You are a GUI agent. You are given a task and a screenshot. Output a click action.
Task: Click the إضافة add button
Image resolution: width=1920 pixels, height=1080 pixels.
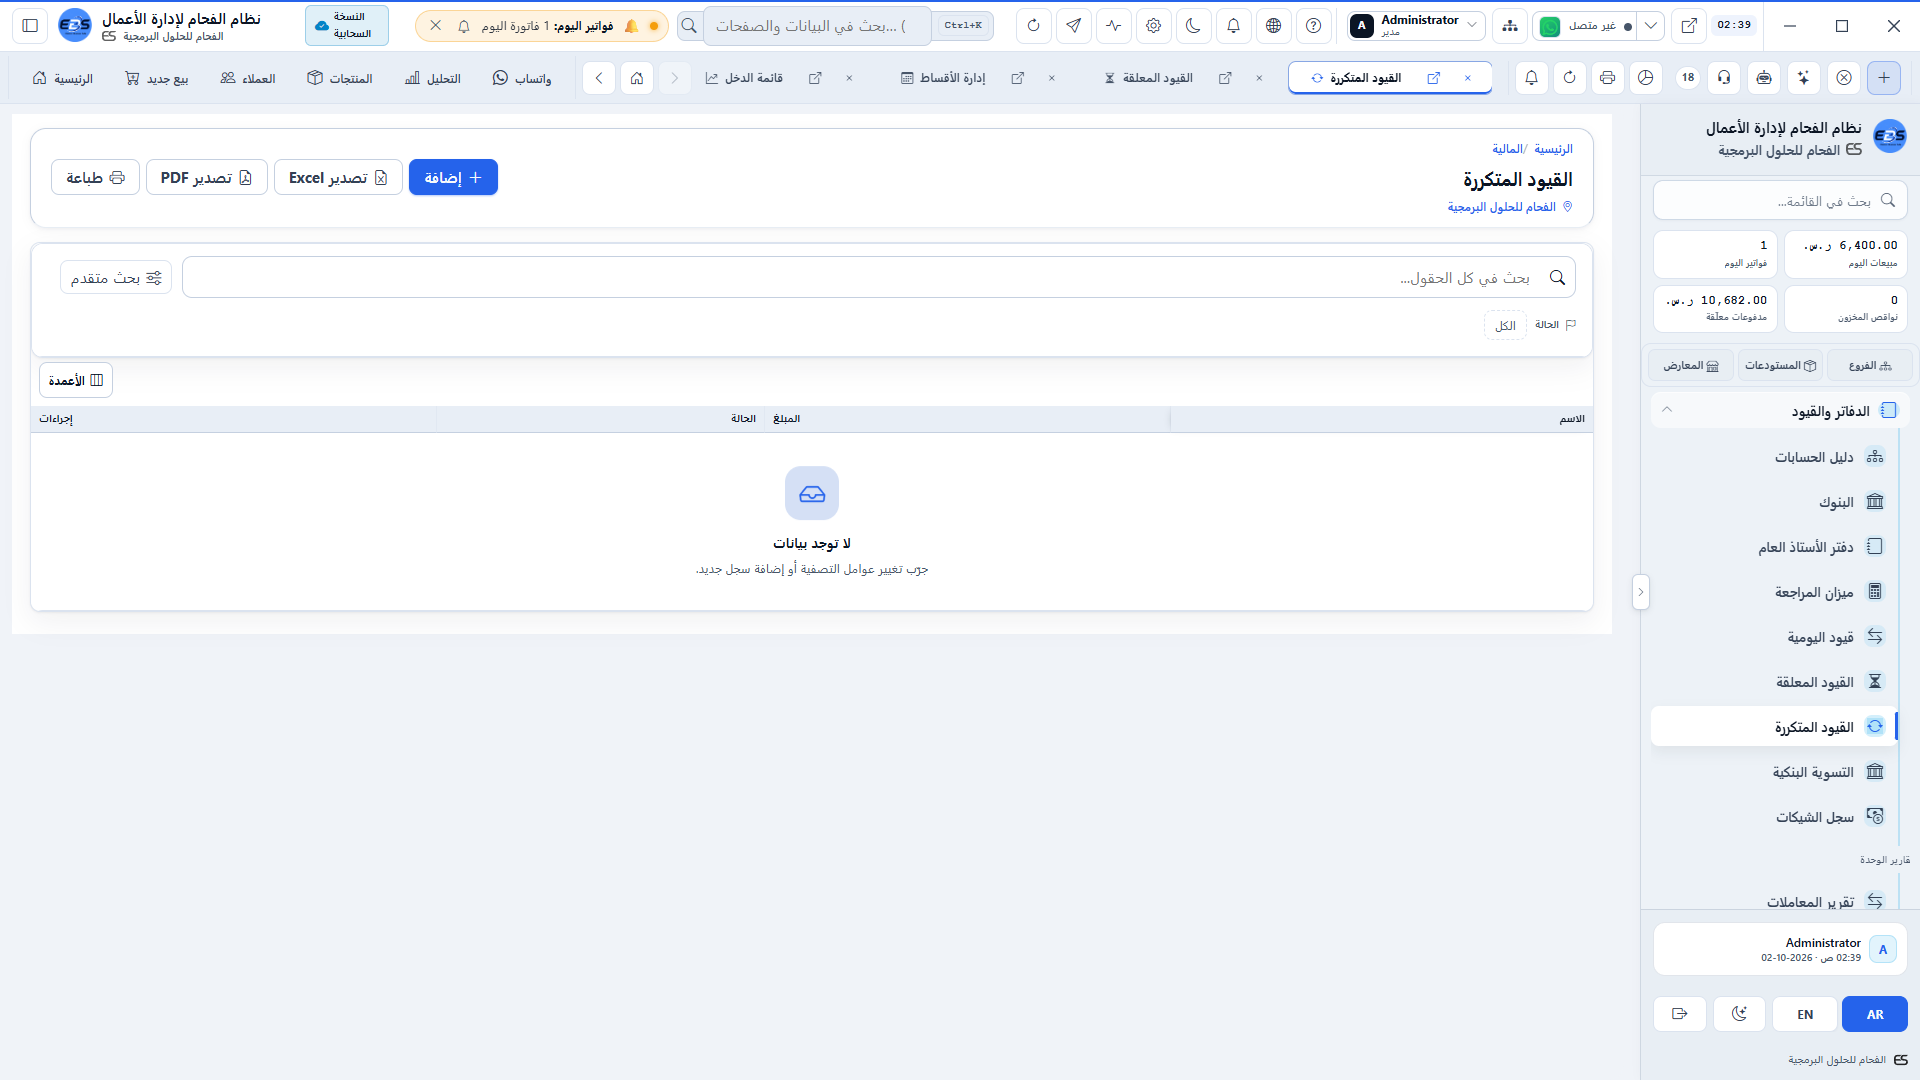point(453,177)
